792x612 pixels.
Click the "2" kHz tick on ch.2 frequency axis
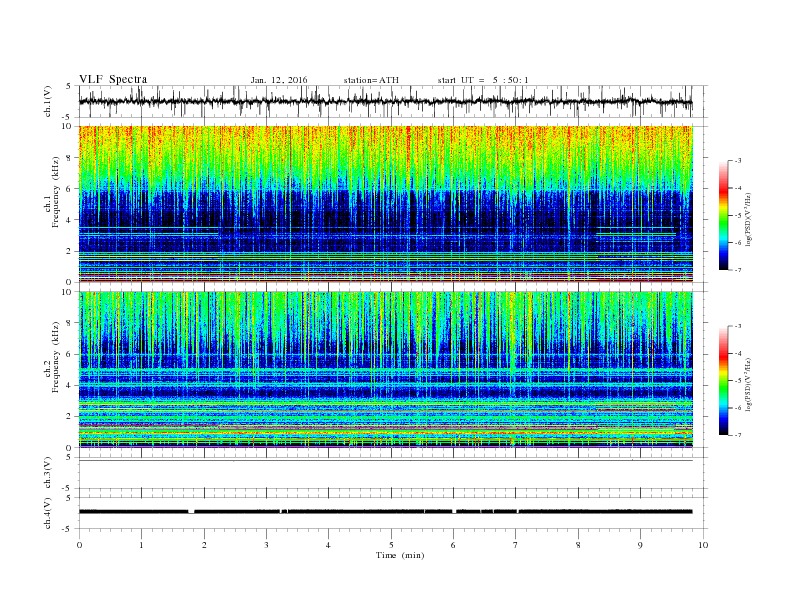70,417
